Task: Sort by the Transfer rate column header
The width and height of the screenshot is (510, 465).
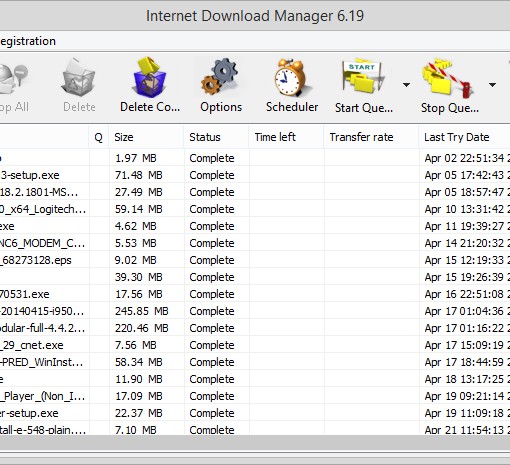Action: (x=371, y=137)
